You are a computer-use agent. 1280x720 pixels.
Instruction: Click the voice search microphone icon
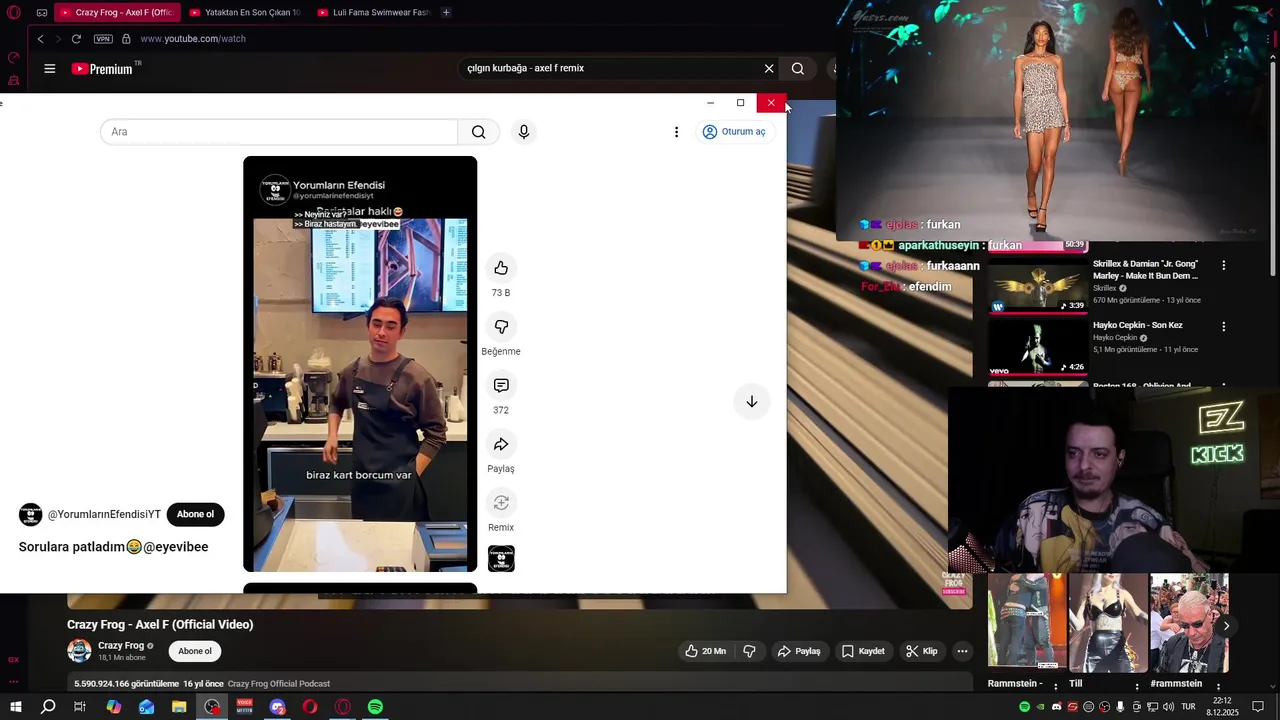[523, 132]
